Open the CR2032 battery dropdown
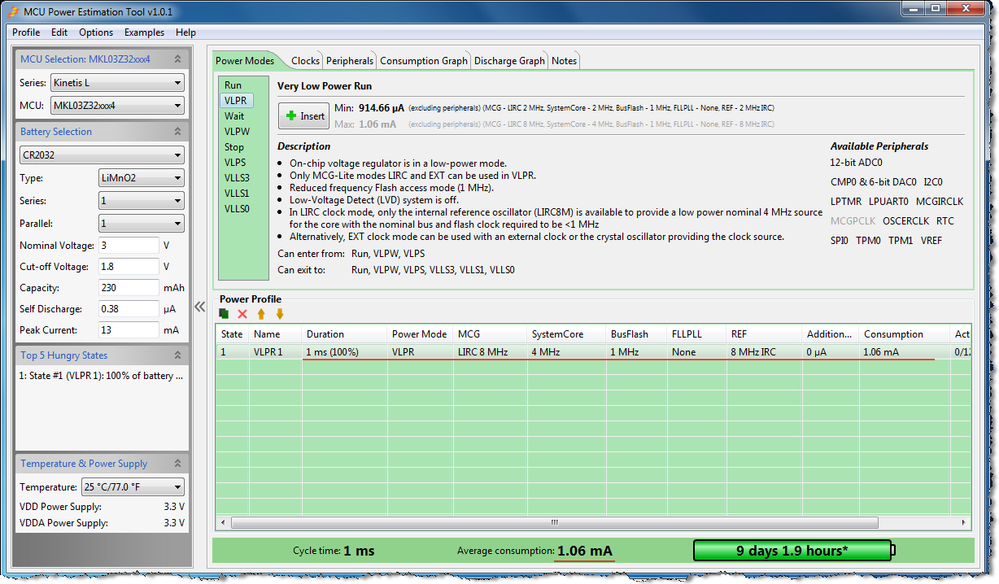This screenshot has height=584, width=999. pos(102,155)
